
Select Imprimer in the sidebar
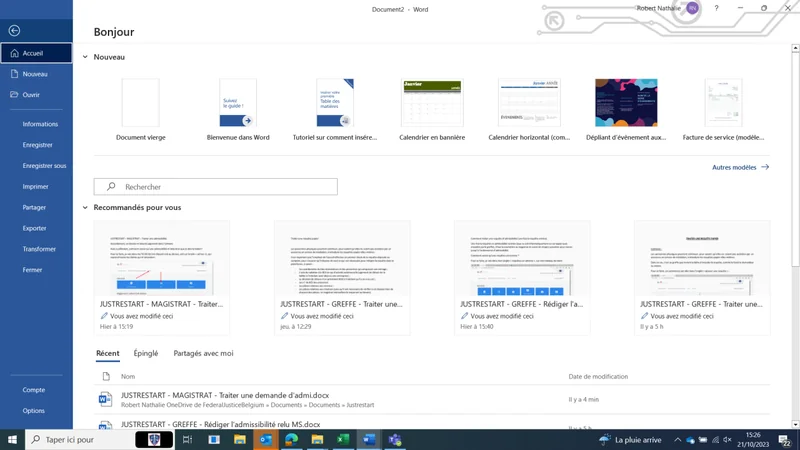point(36,187)
